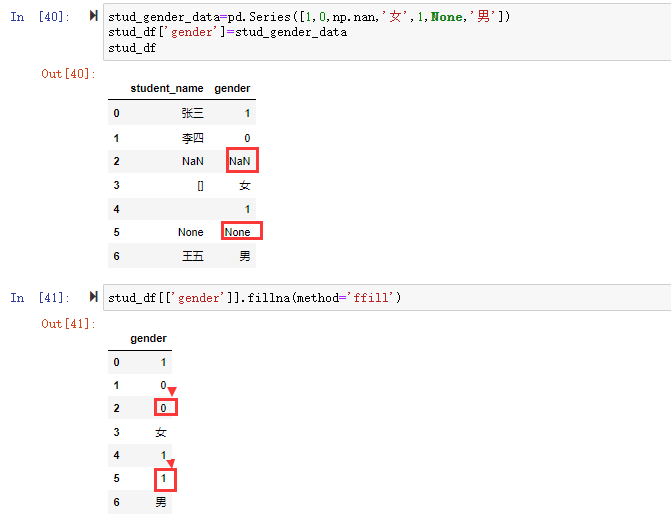Click row index 6 in Out[41] table
This screenshot has height=523, width=671.
coord(116,502)
